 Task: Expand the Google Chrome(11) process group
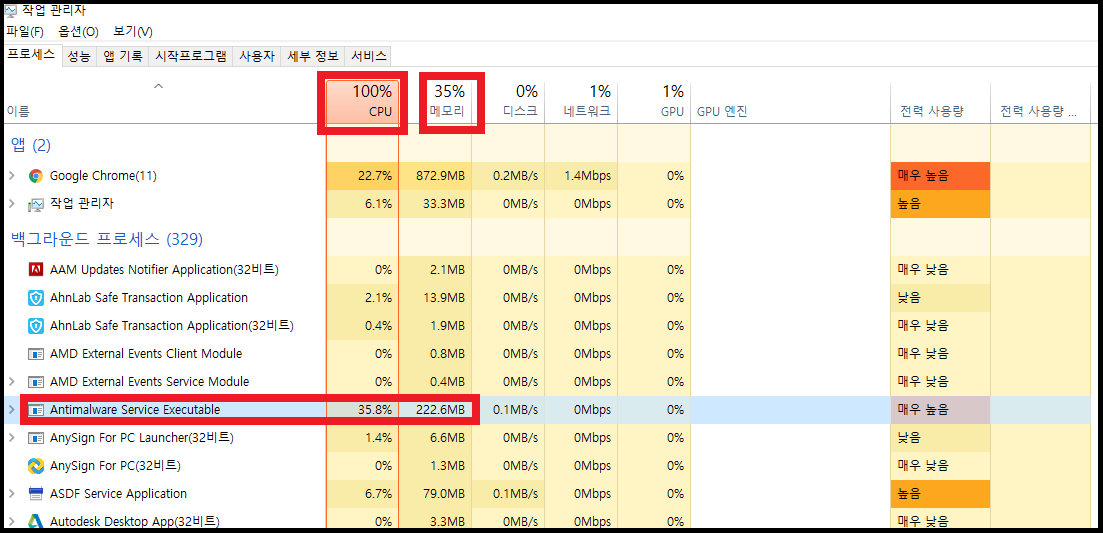click(x=11, y=176)
